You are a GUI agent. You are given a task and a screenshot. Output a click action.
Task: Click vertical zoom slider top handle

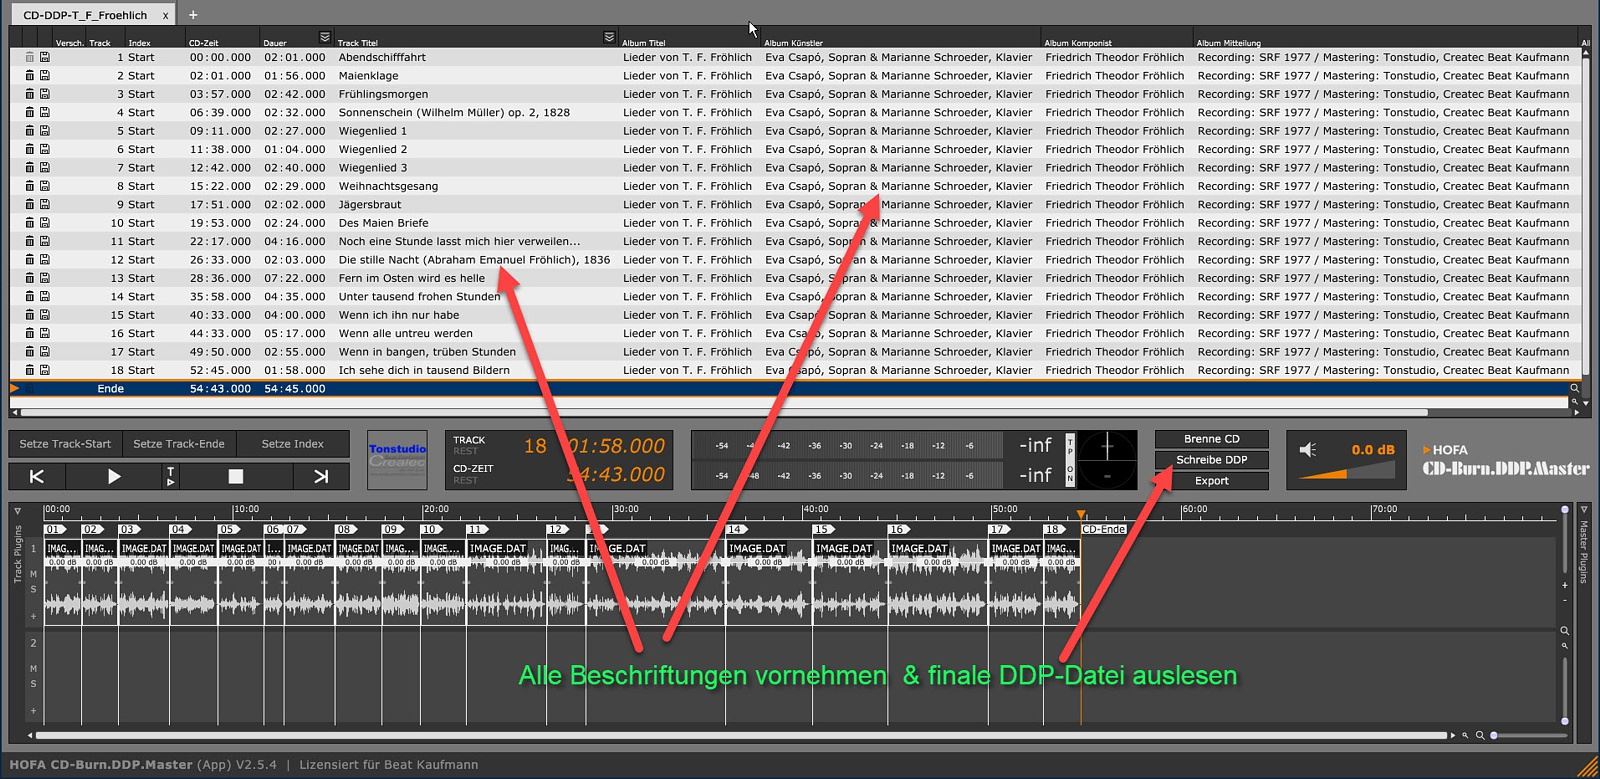(1565, 510)
